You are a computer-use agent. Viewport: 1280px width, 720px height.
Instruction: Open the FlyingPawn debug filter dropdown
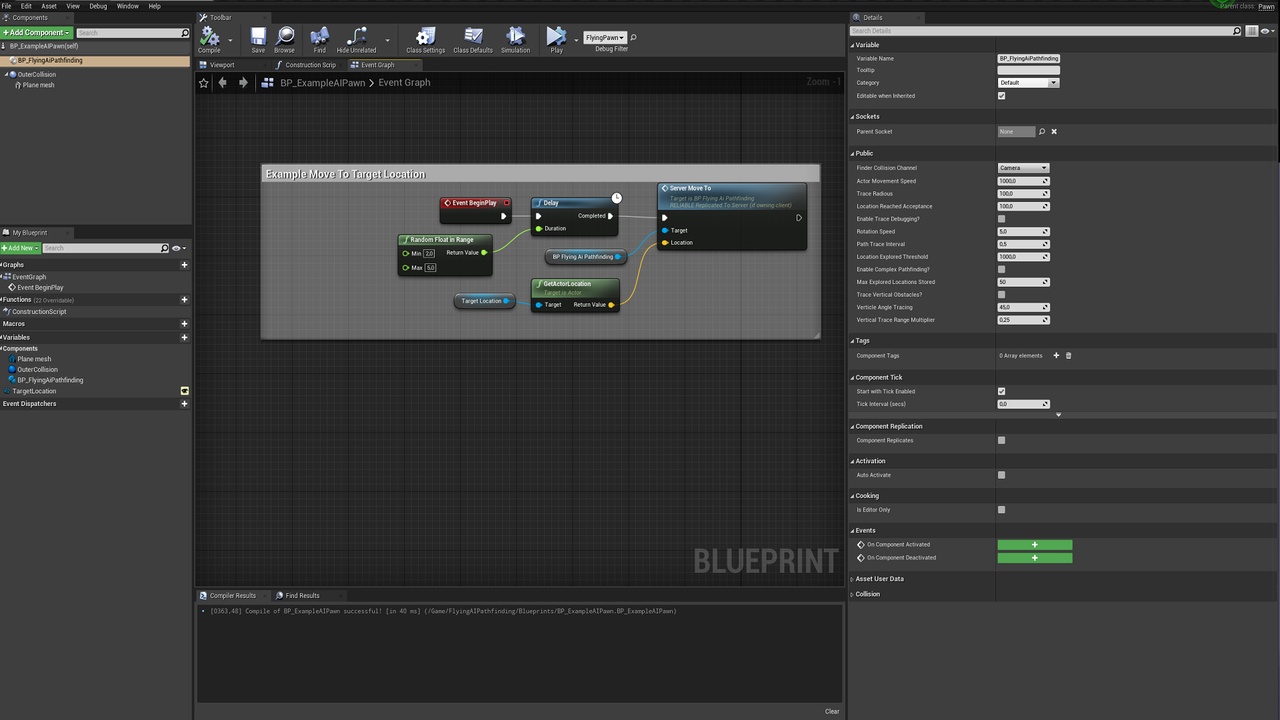point(604,38)
